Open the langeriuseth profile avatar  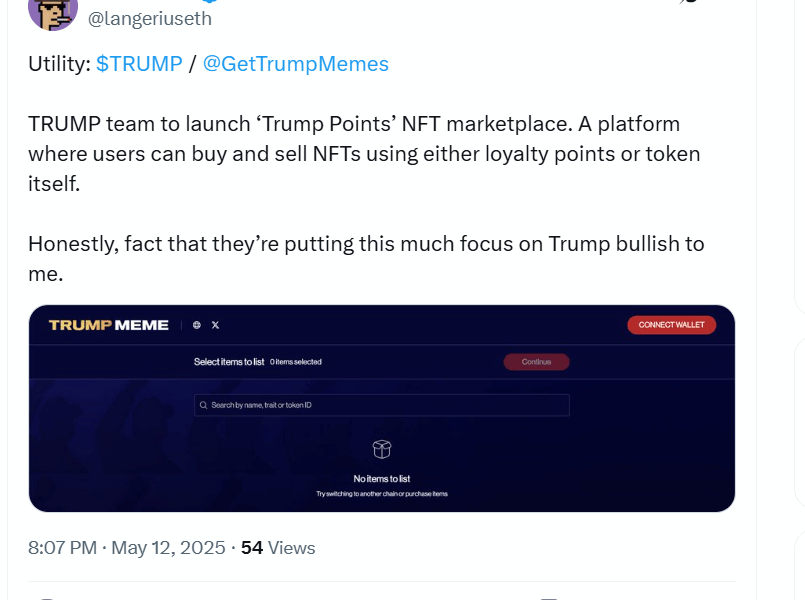tap(53, 13)
